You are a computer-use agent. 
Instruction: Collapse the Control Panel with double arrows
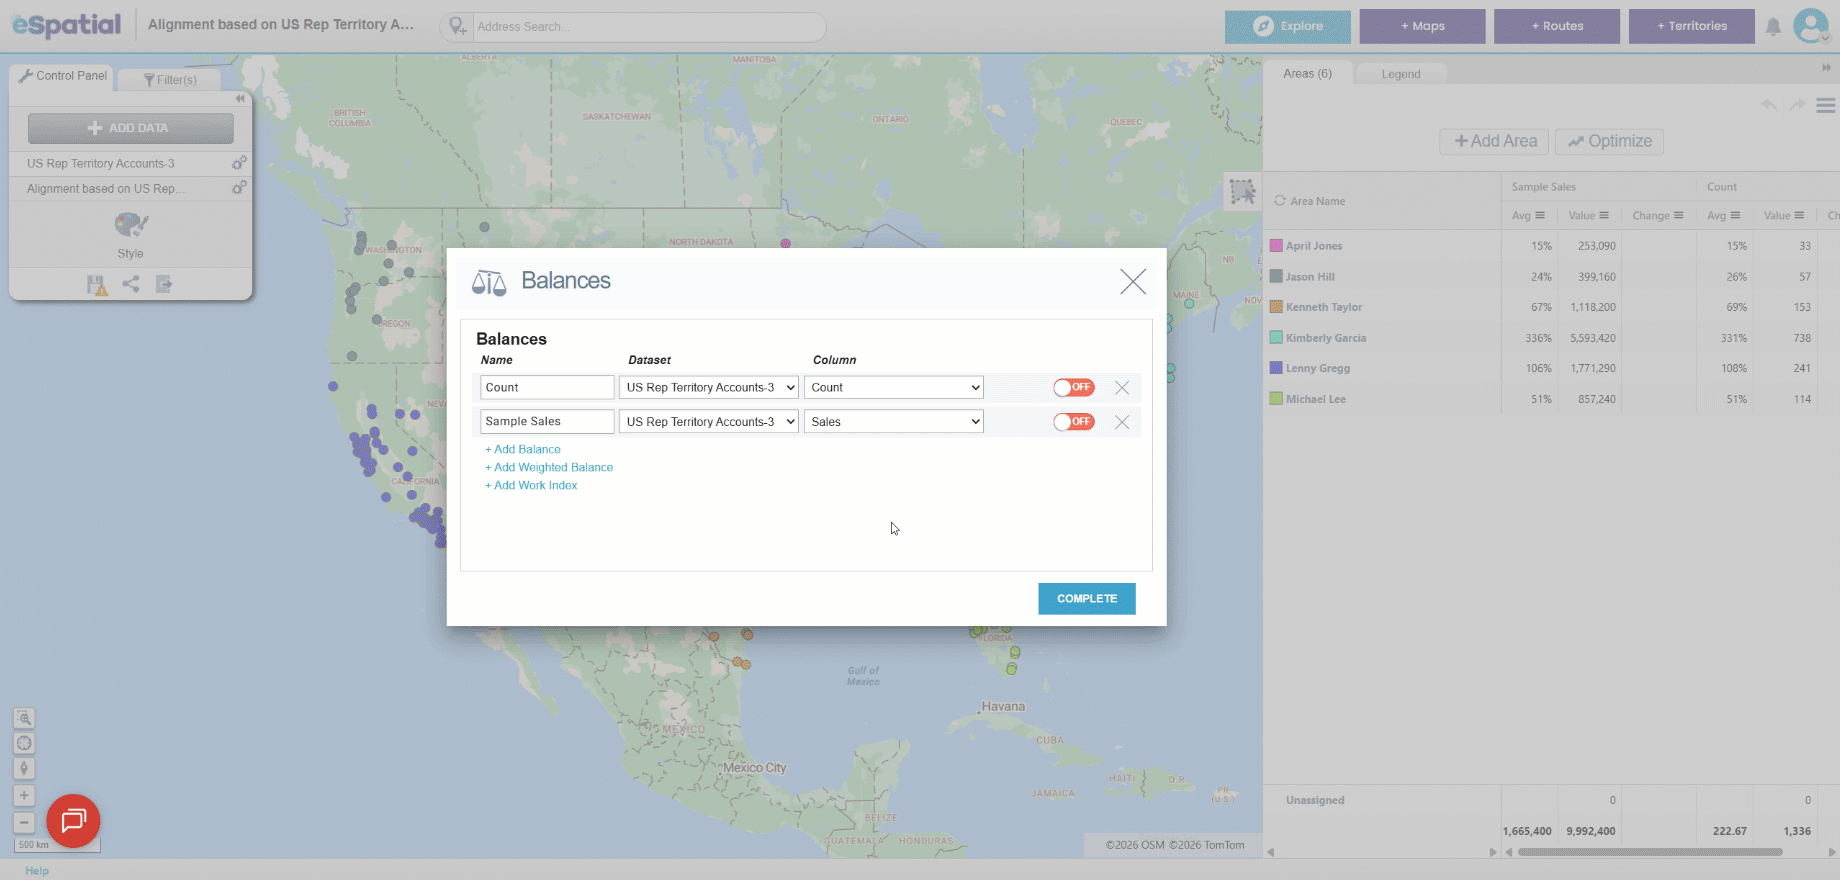tap(240, 99)
